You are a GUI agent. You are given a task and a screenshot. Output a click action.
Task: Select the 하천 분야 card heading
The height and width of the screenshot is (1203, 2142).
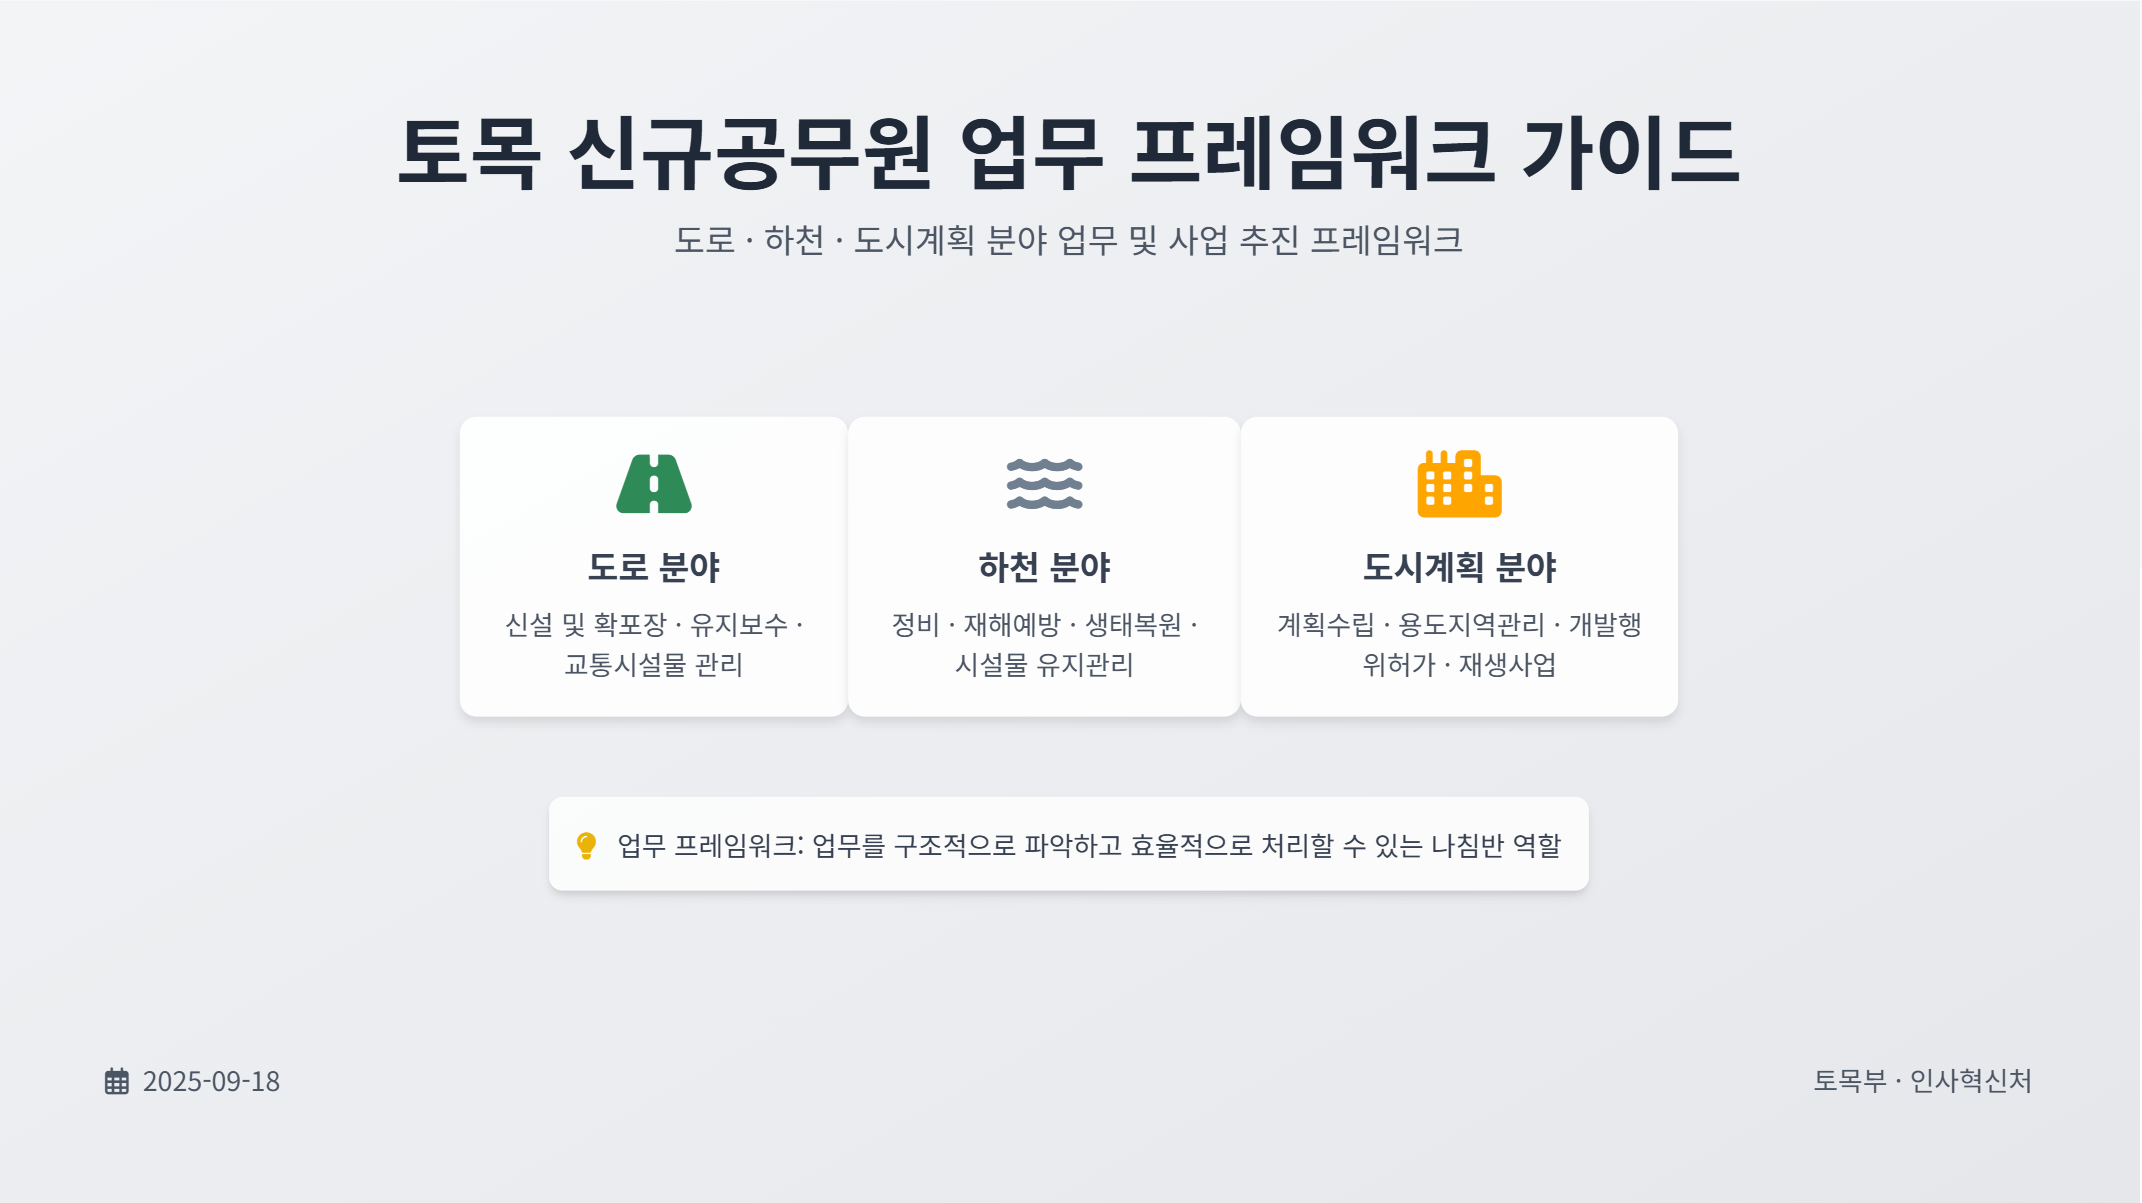point(1044,567)
